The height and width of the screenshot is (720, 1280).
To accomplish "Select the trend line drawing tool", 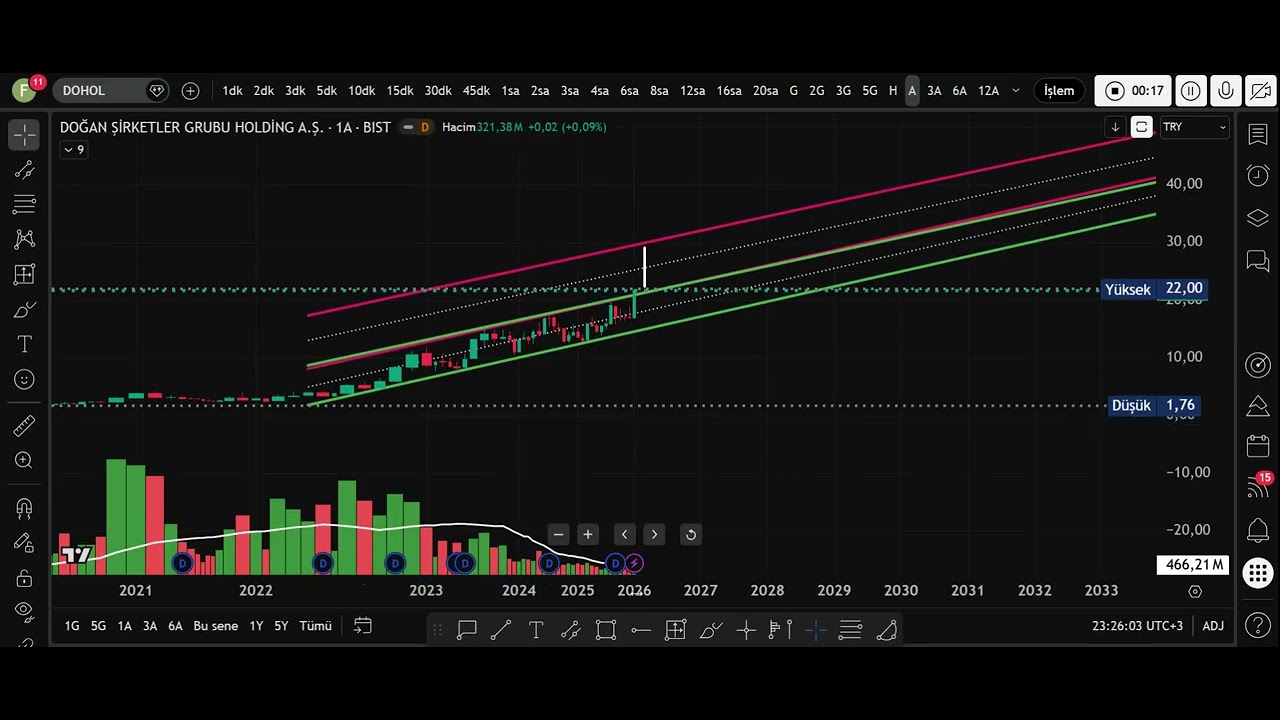I will [24, 170].
